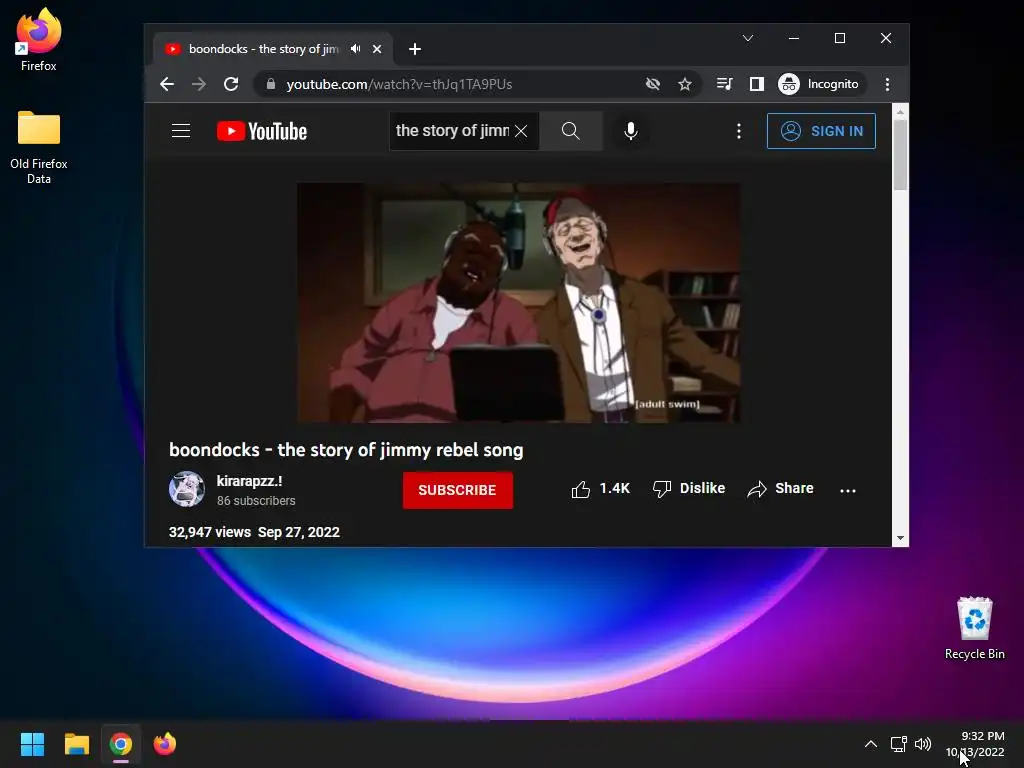Click the Dislike button

(x=688, y=488)
